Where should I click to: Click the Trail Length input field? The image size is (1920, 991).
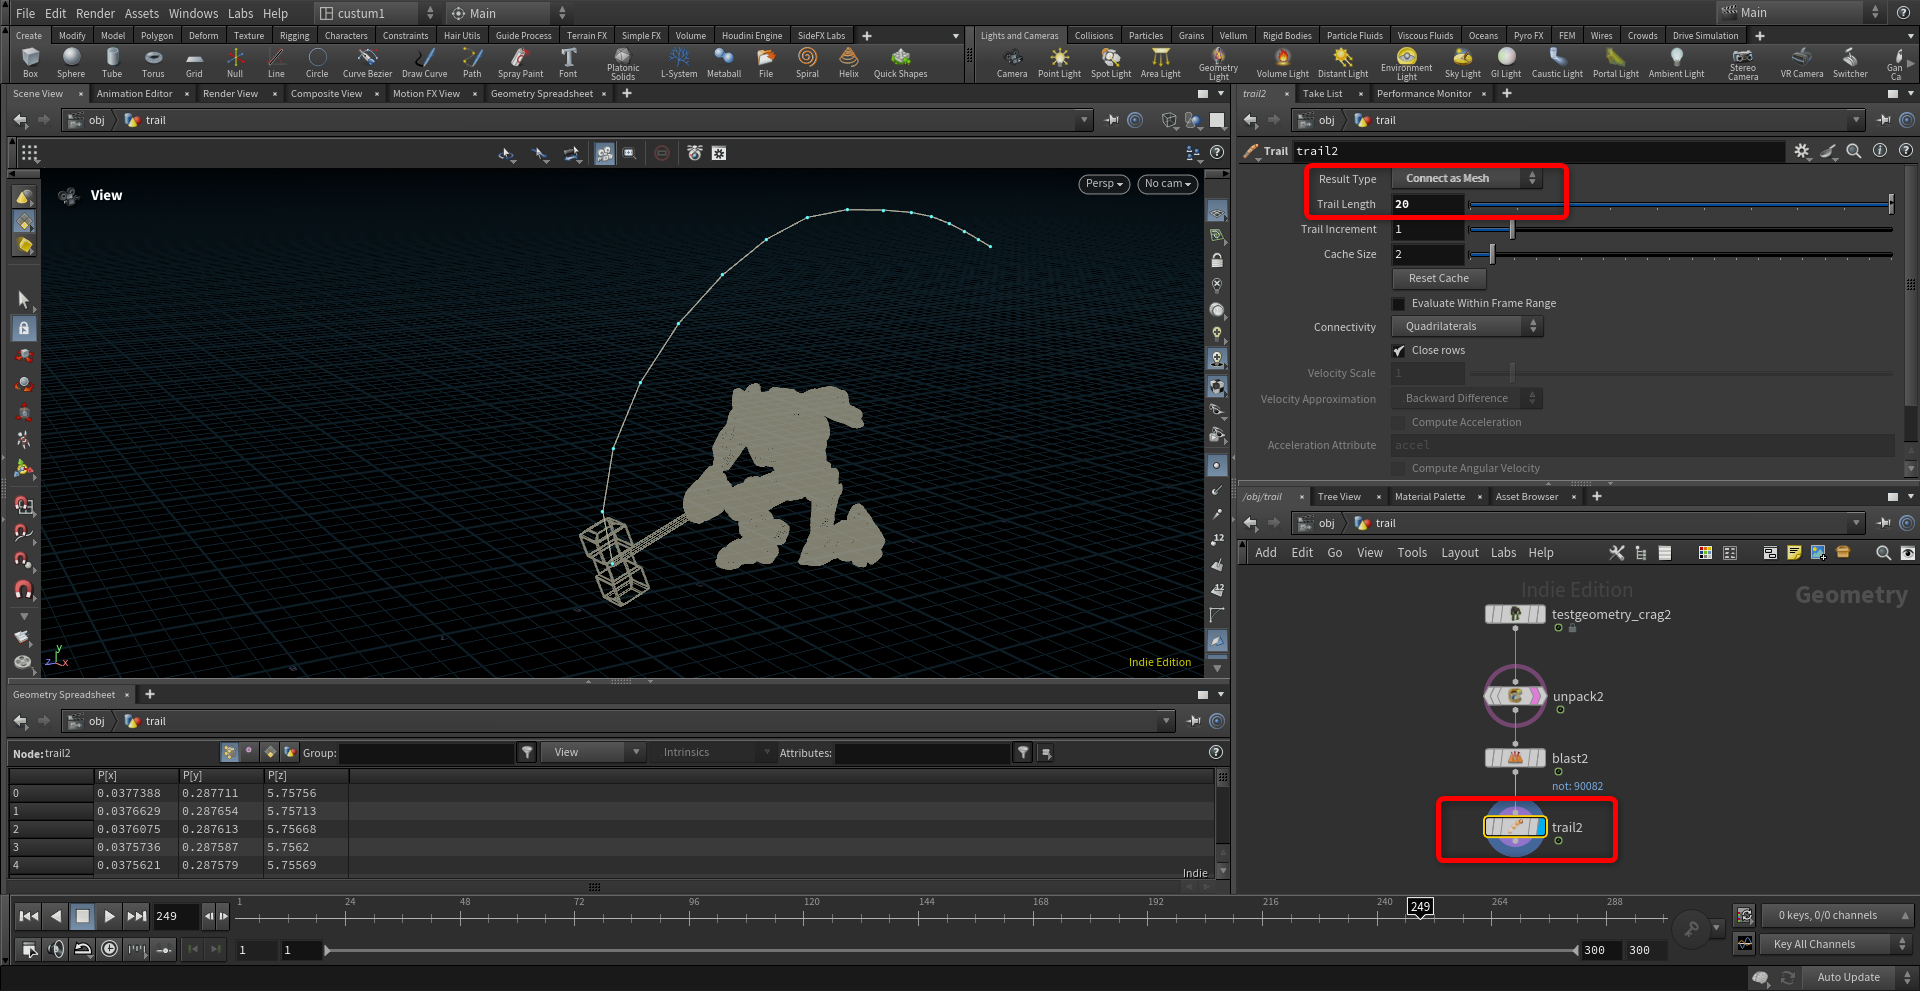pyautogui.click(x=1427, y=204)
